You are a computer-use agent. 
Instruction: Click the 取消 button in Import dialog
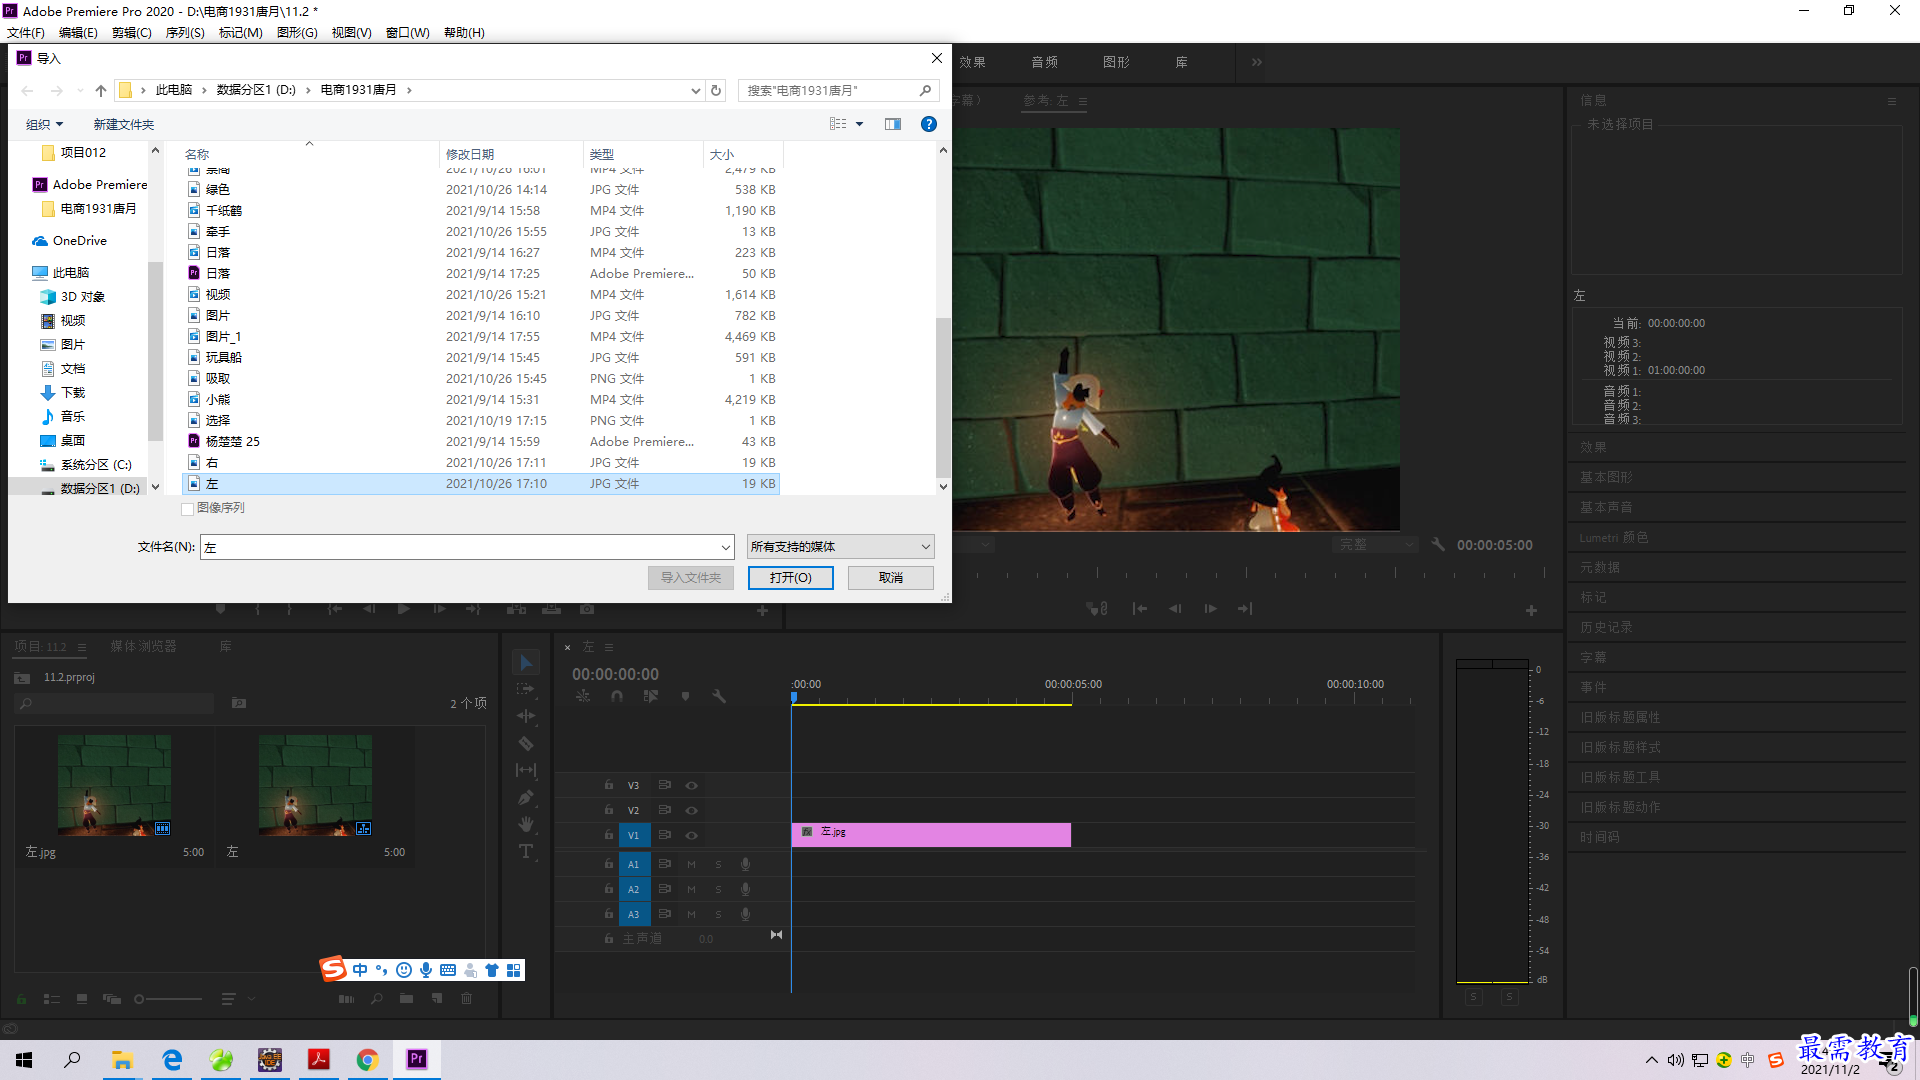891,578
